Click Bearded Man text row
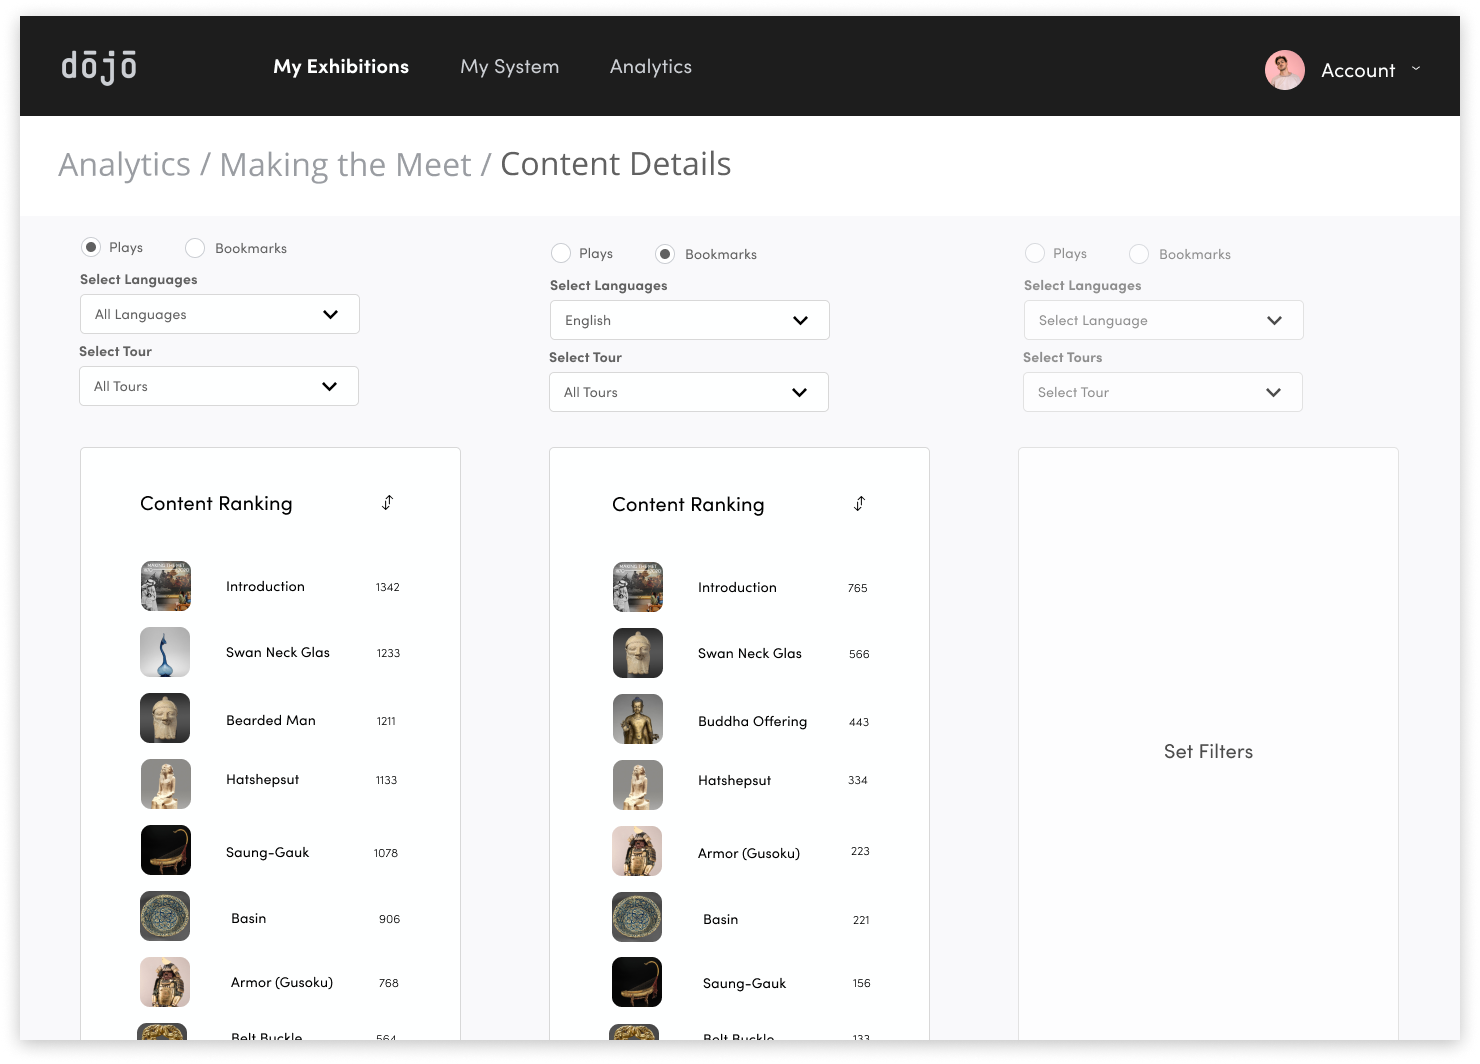The image size is (1480, 1064). 271,720
